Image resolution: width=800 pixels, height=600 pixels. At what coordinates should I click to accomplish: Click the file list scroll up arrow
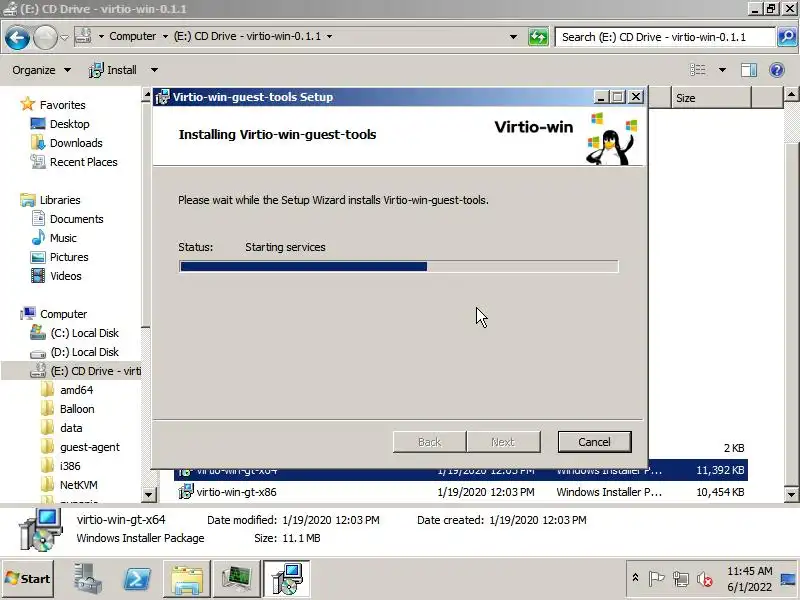791,94
